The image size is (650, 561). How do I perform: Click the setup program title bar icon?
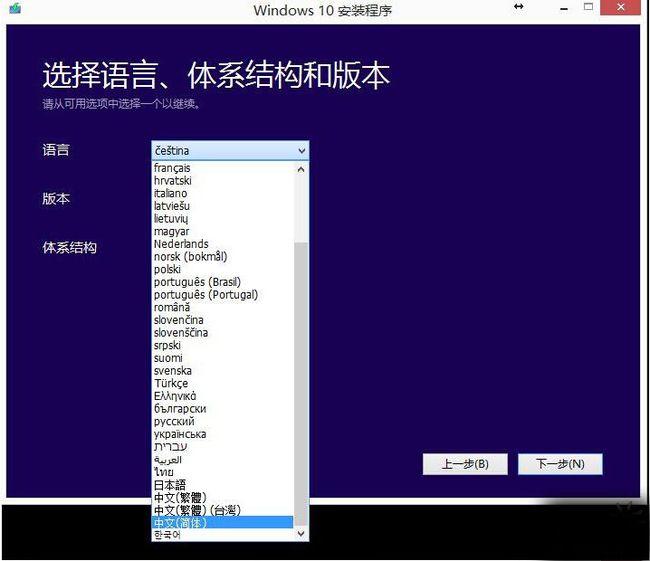(x=15, y=8)
